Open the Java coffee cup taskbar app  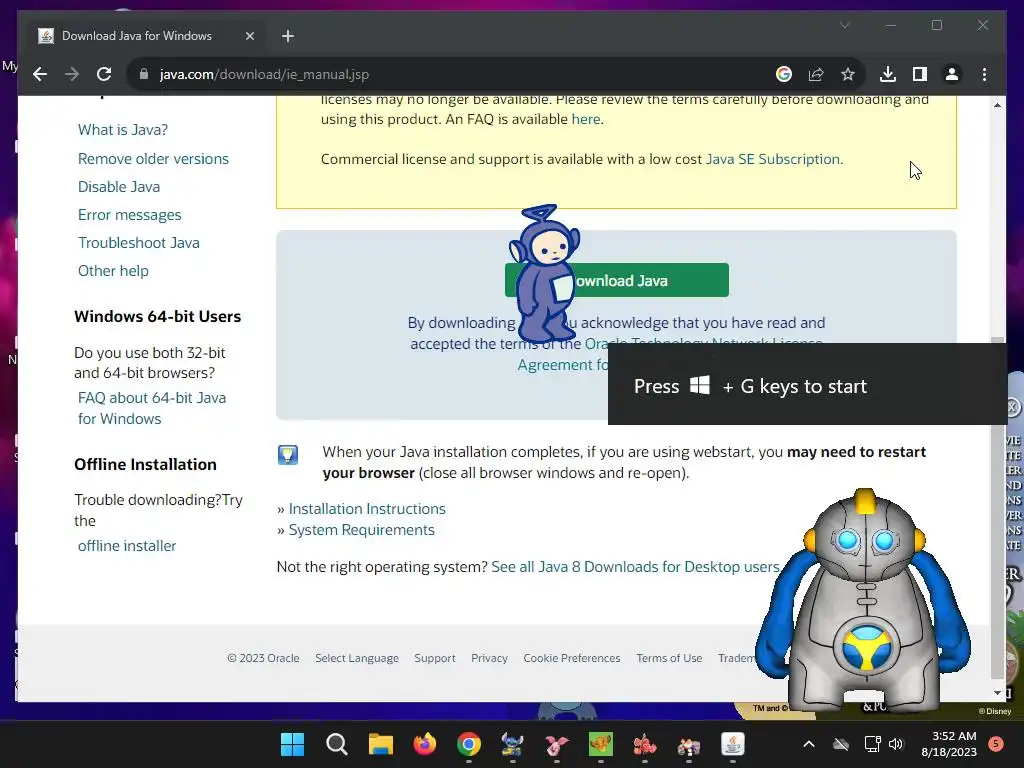coord(733,744)
